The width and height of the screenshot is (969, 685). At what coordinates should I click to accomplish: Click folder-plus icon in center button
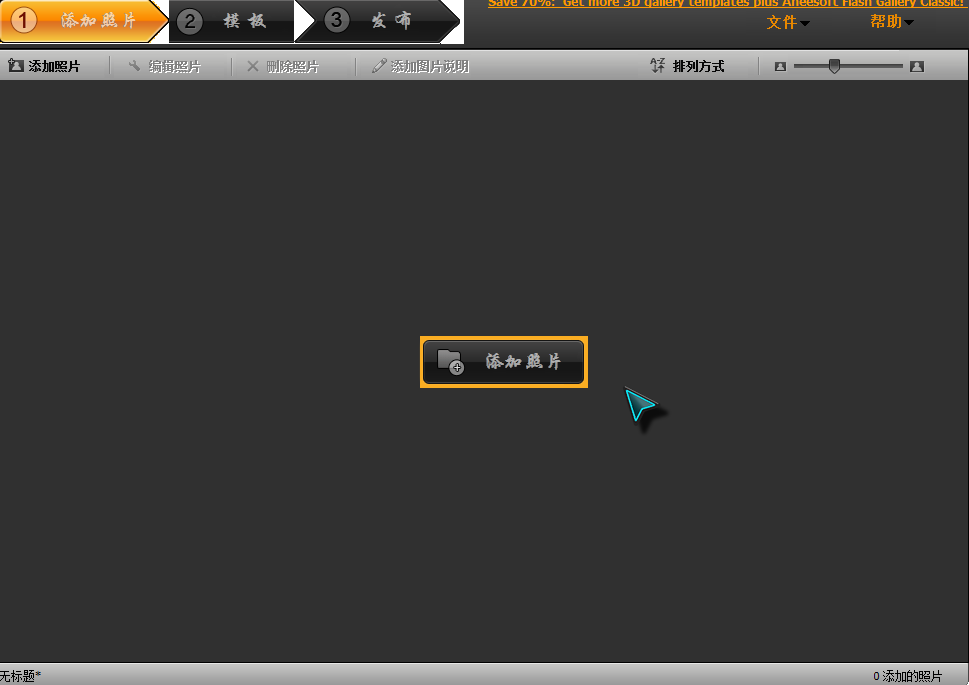pyautogui.click(x=450, y=362)
